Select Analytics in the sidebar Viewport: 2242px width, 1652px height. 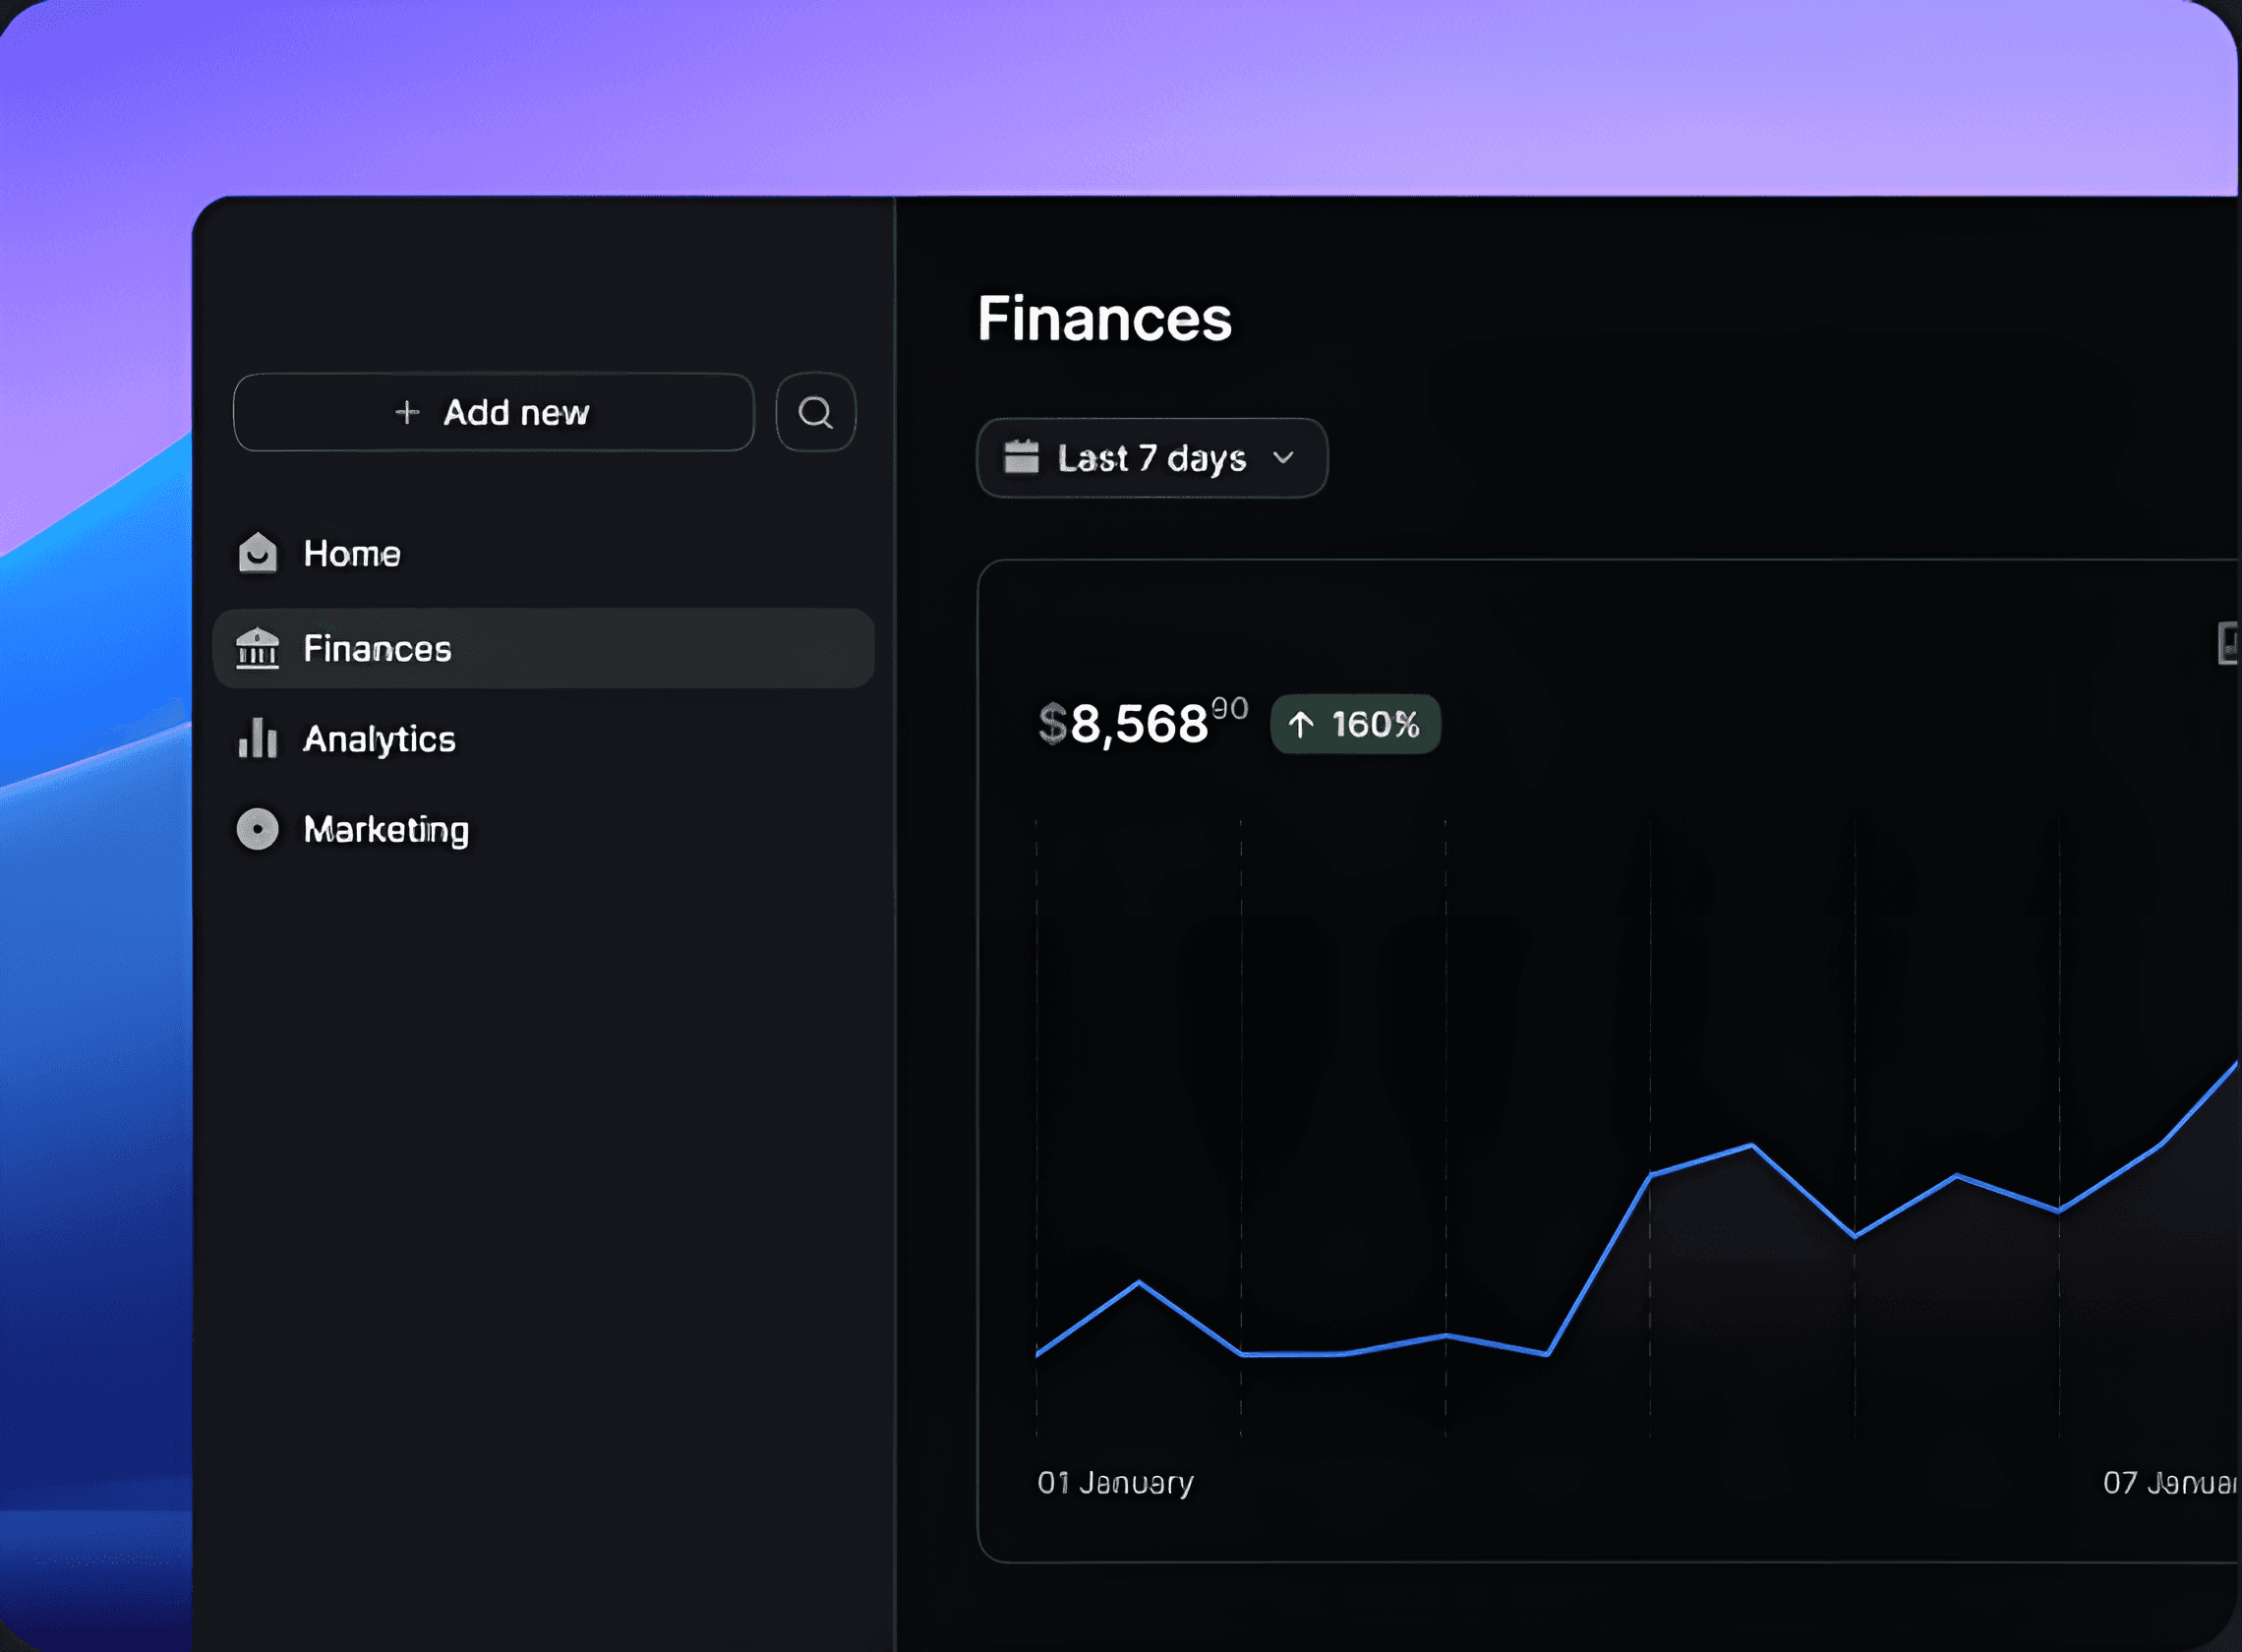pos(379,739)
